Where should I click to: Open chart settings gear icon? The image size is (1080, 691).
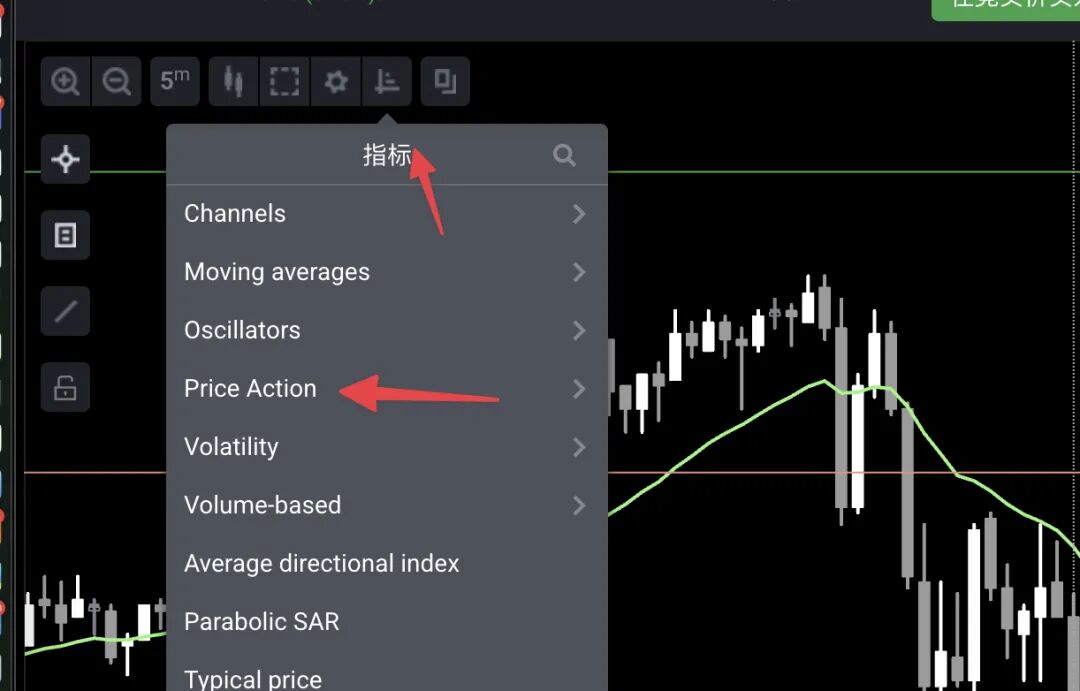pos(336,81)
